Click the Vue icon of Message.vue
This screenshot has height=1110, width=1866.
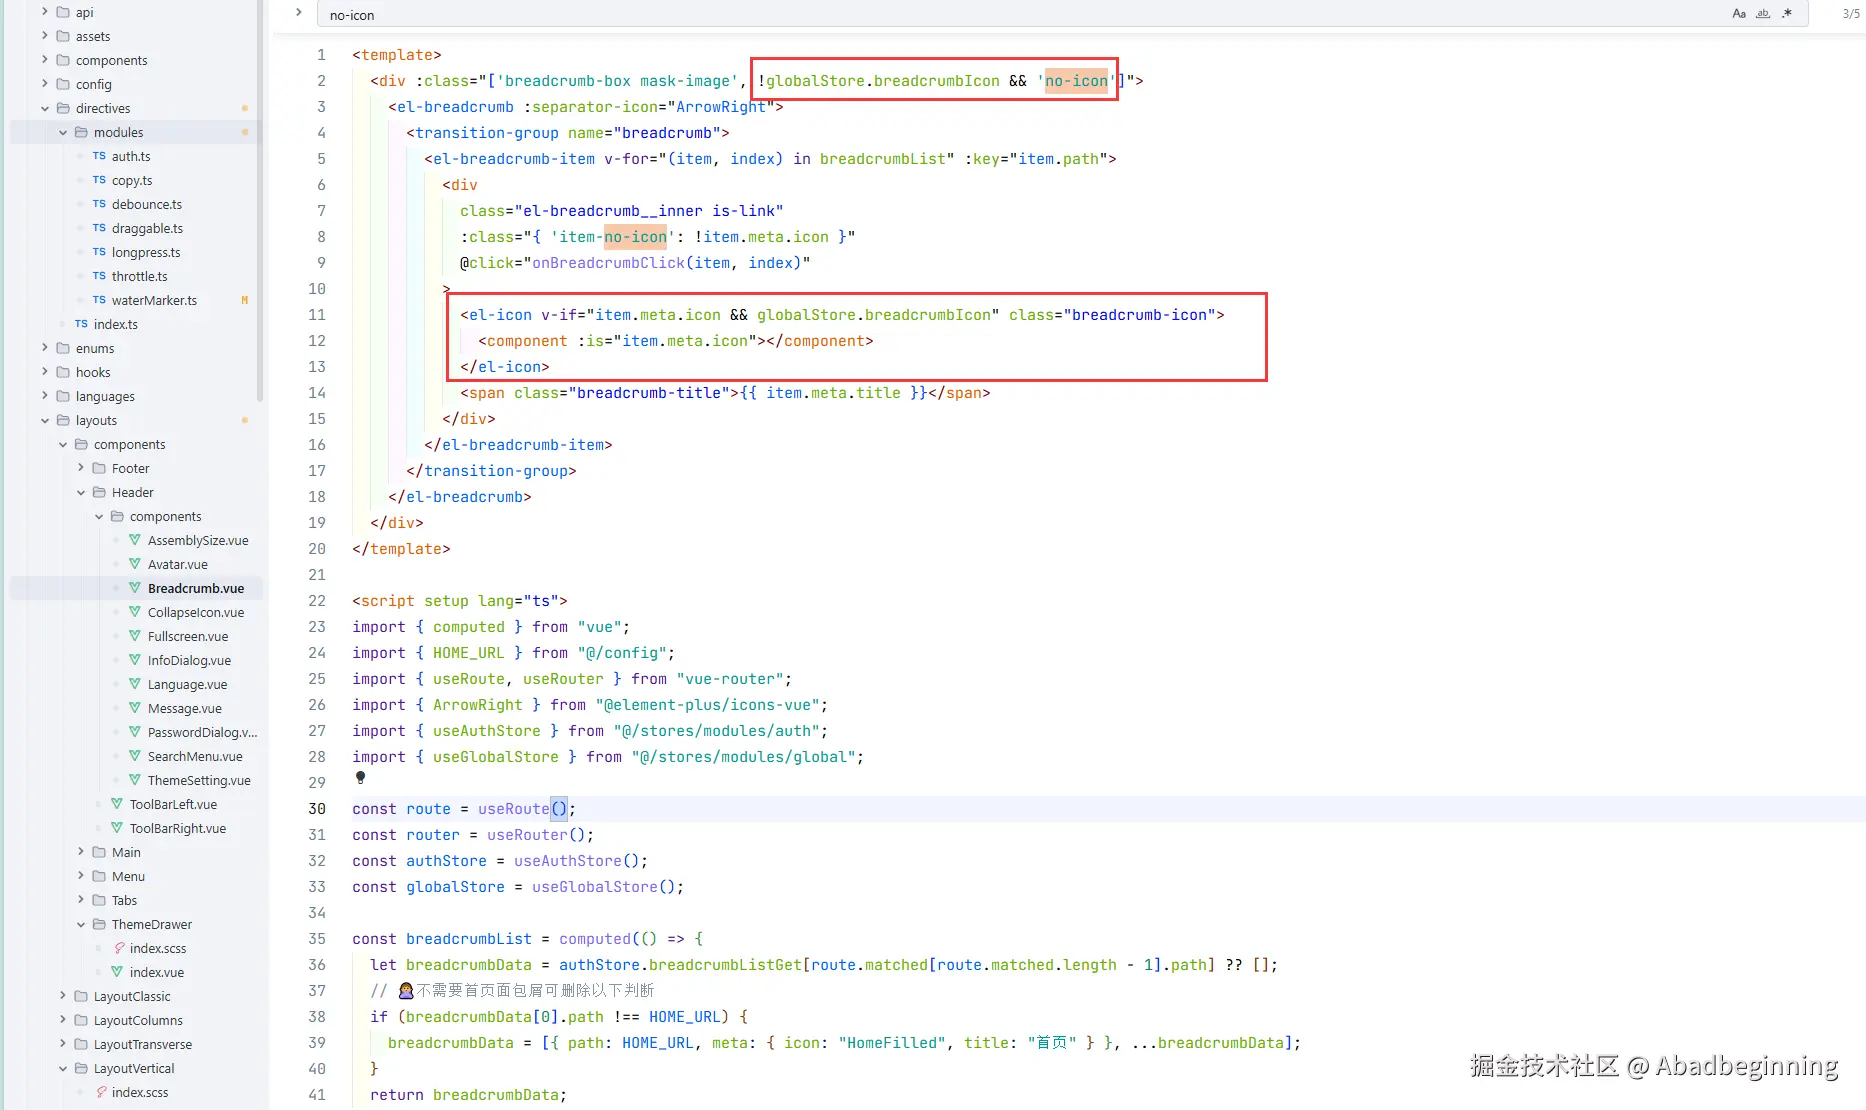[x=135, y=708]
